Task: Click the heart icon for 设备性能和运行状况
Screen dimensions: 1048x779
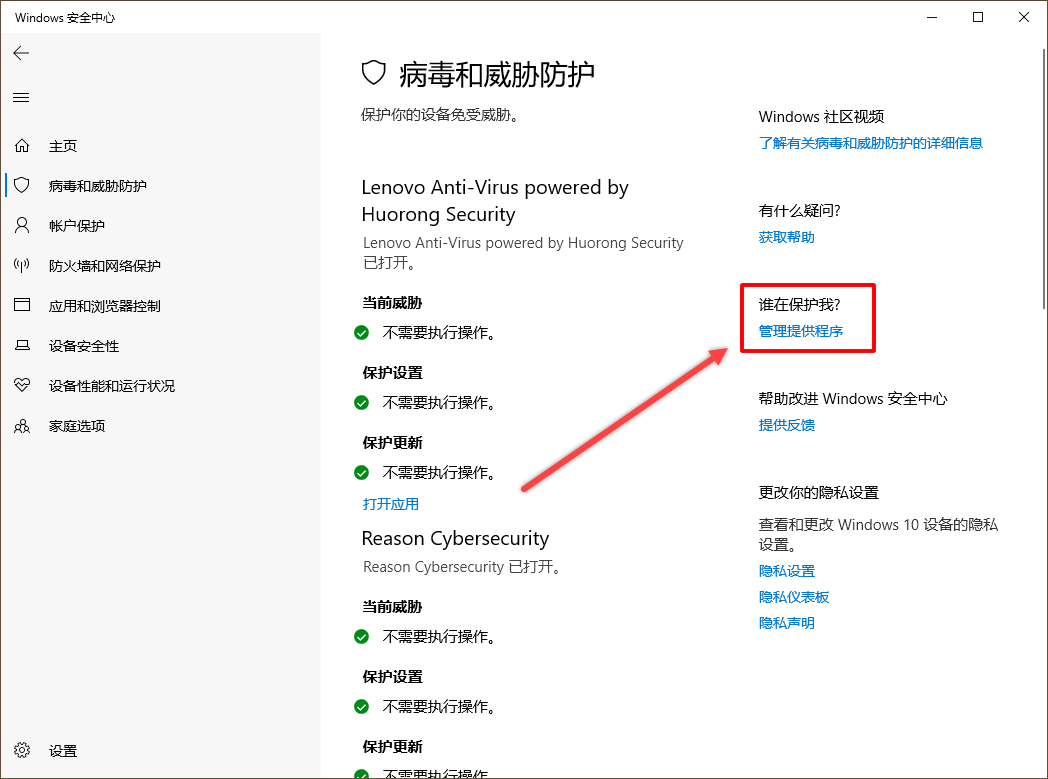Action: point(22,385)
